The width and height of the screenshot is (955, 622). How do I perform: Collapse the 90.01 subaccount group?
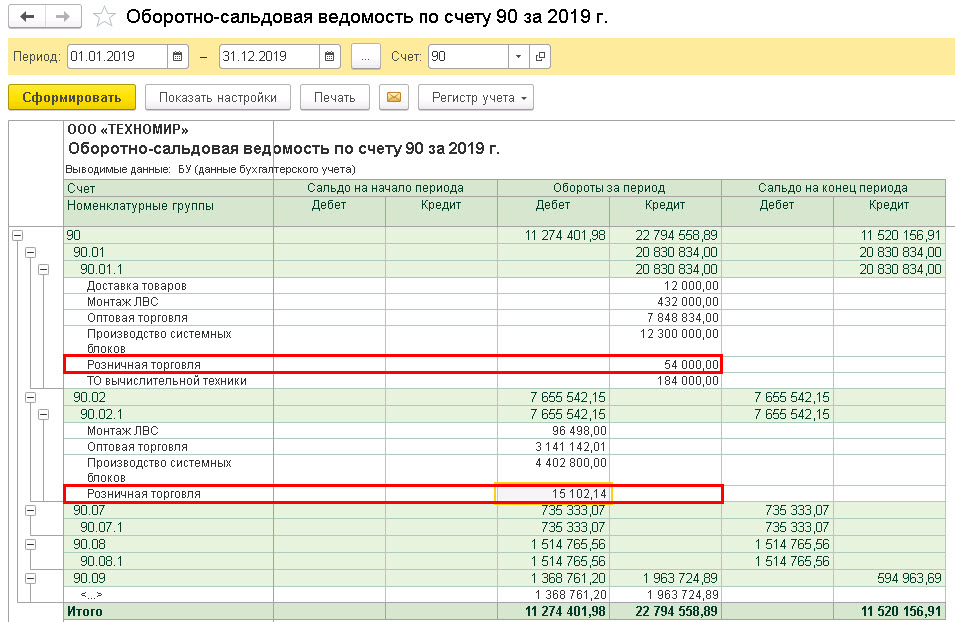point(30,252)
